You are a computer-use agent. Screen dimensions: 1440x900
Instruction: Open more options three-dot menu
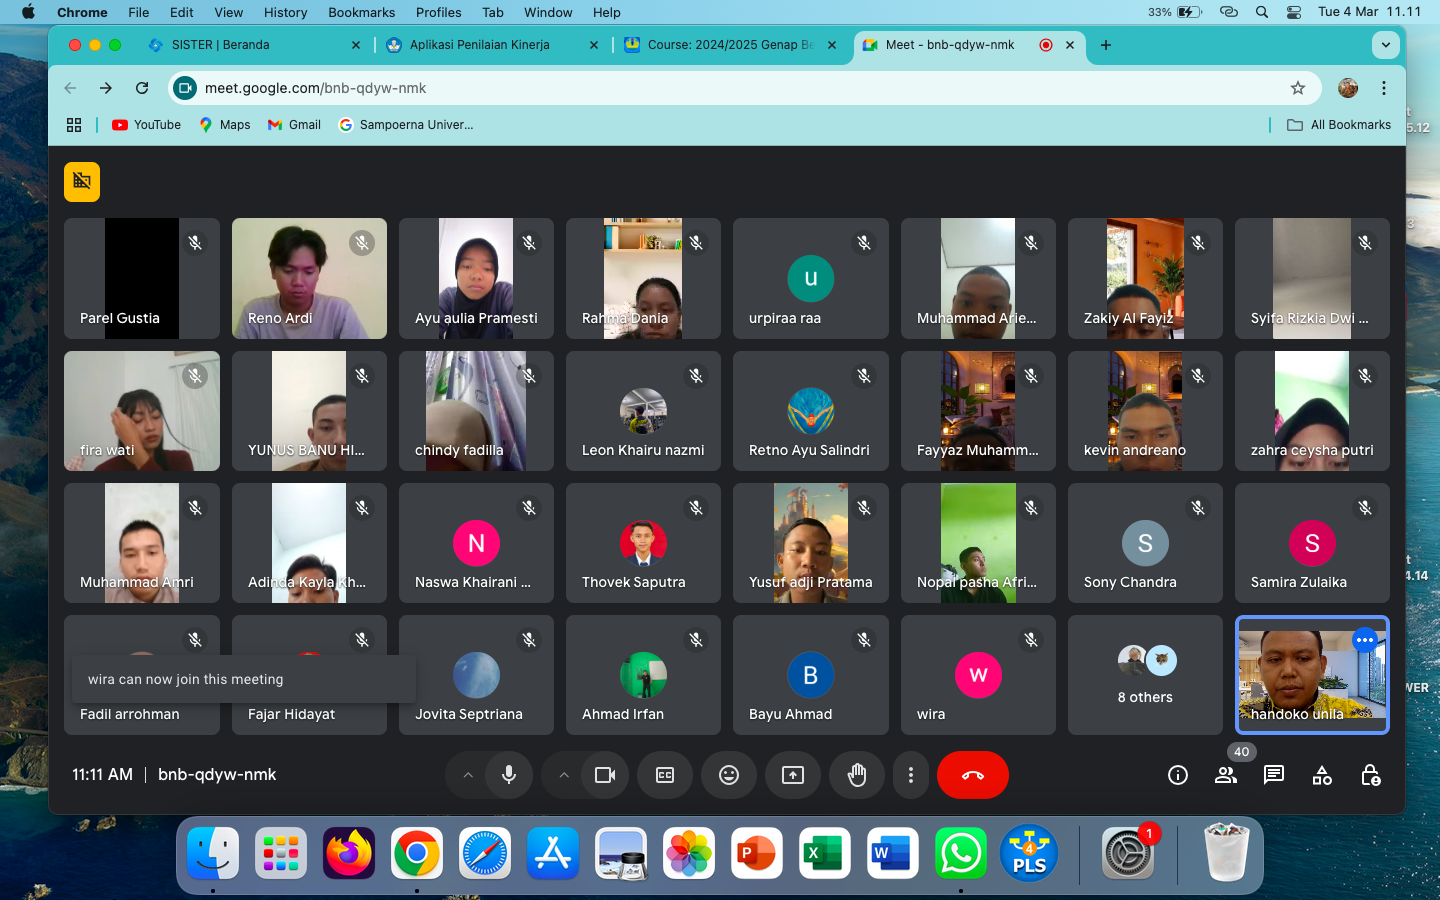[910, 775]
